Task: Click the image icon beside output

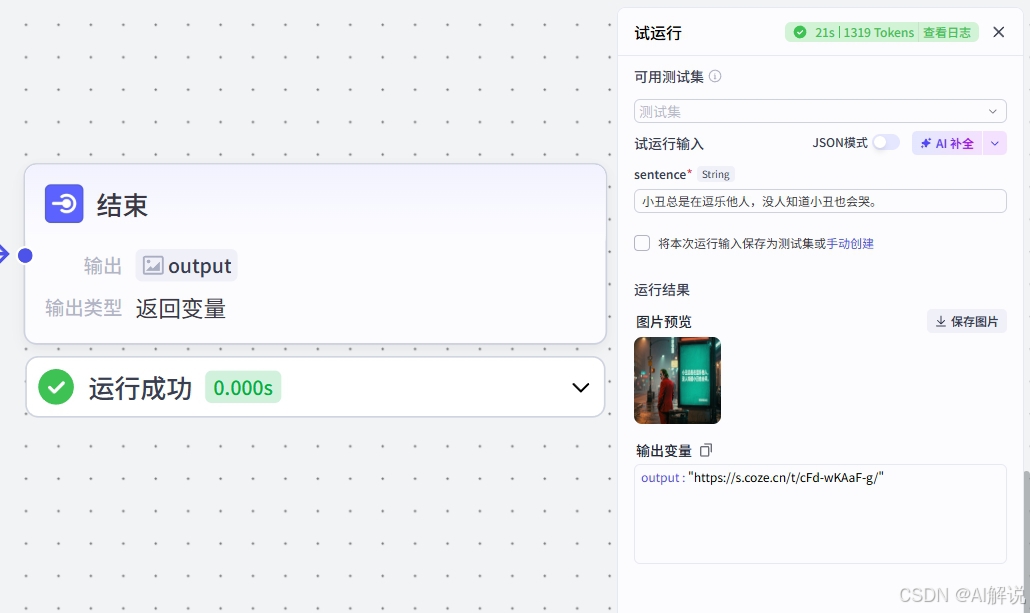Action: point(152,265)
